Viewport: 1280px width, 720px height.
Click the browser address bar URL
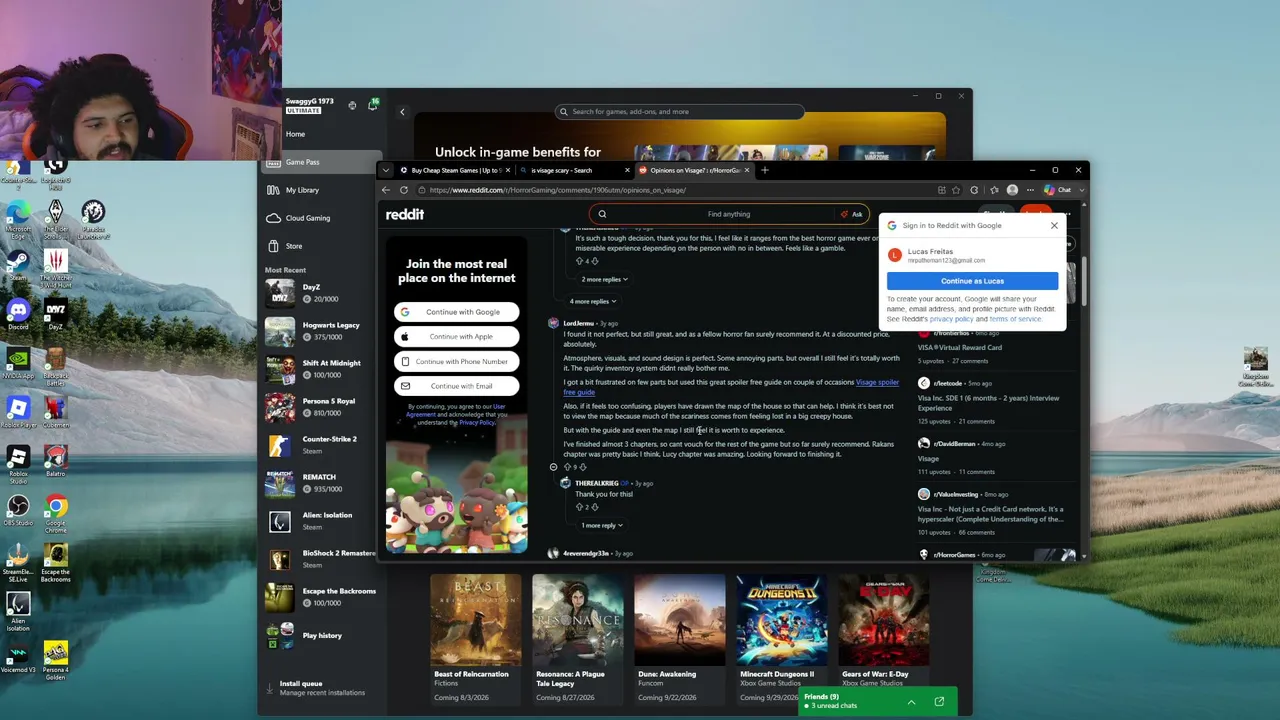click(556, 190)
